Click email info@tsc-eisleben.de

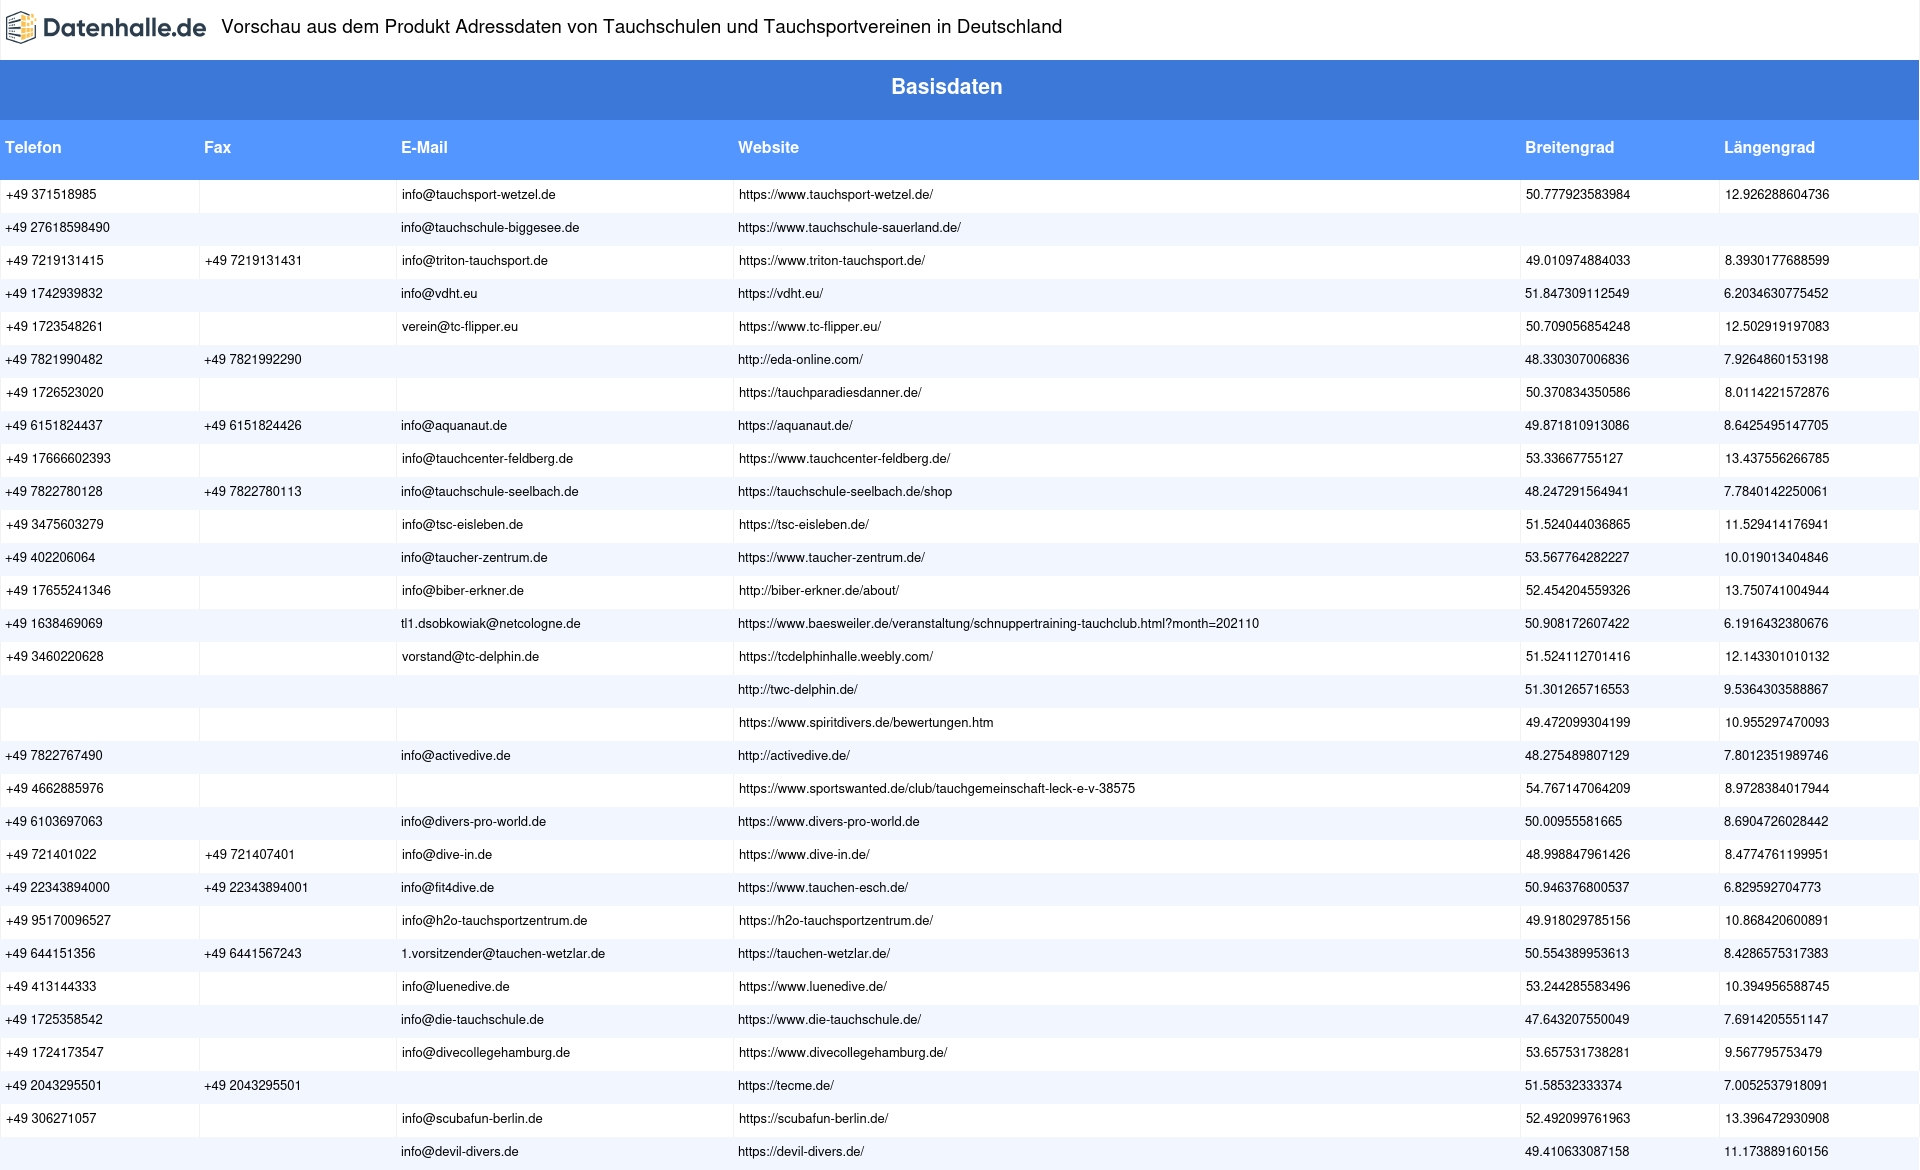(462, 525)
